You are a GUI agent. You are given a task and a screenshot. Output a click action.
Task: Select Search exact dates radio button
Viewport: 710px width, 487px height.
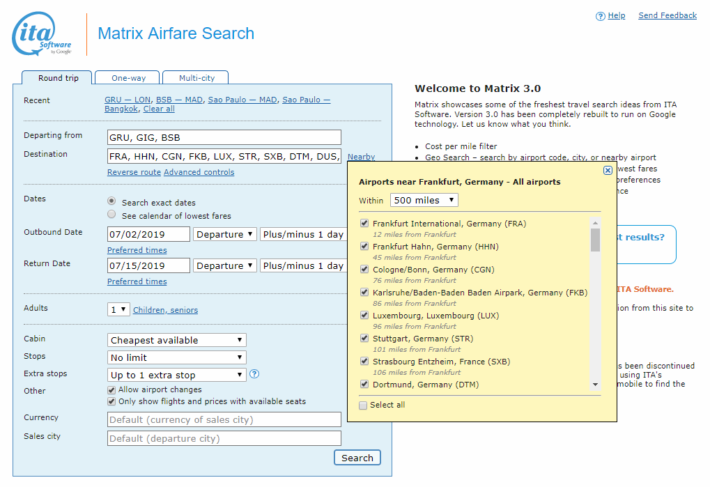tap(111, 201)
